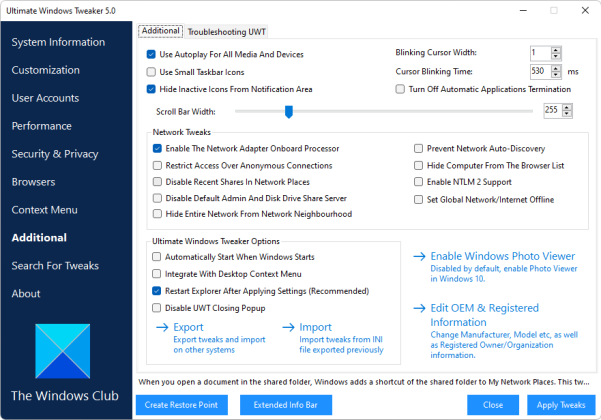The height and width of the screenshot is (420, 601).
Task: Click the Scroll Bar Width slider thumb
Action: pyautogui.click(x=289, y=112)
